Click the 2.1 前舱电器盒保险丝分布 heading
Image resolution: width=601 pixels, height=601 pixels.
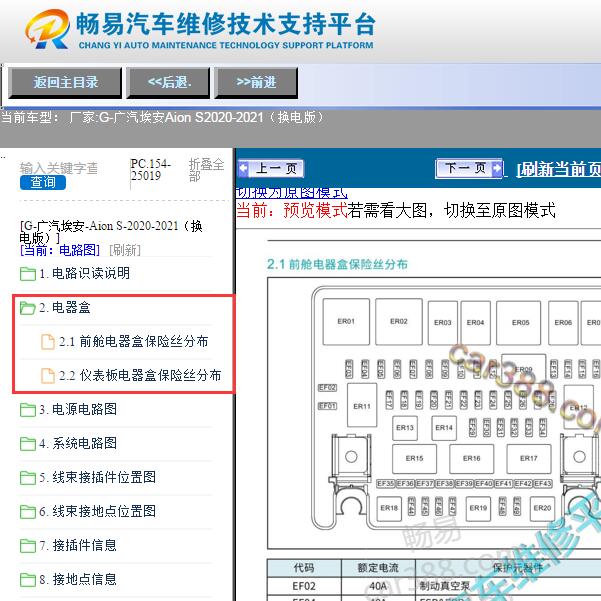point(337,264)
